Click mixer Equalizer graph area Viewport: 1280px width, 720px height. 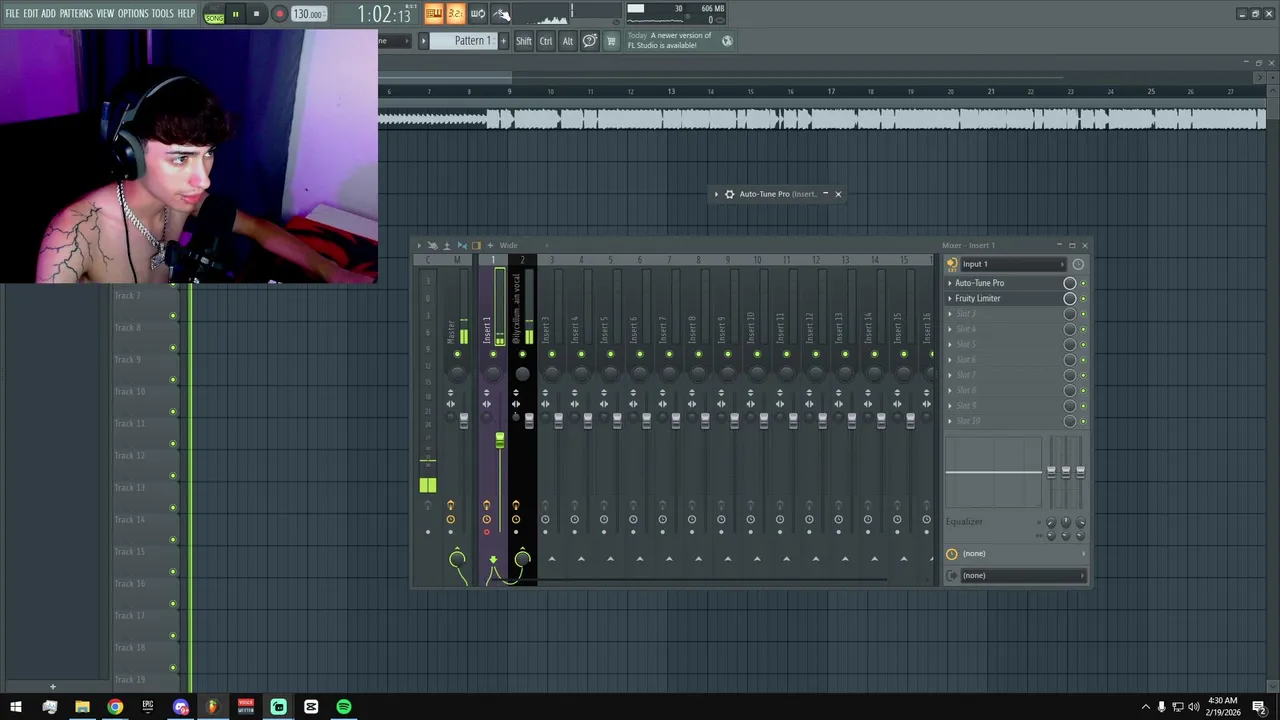993,472
